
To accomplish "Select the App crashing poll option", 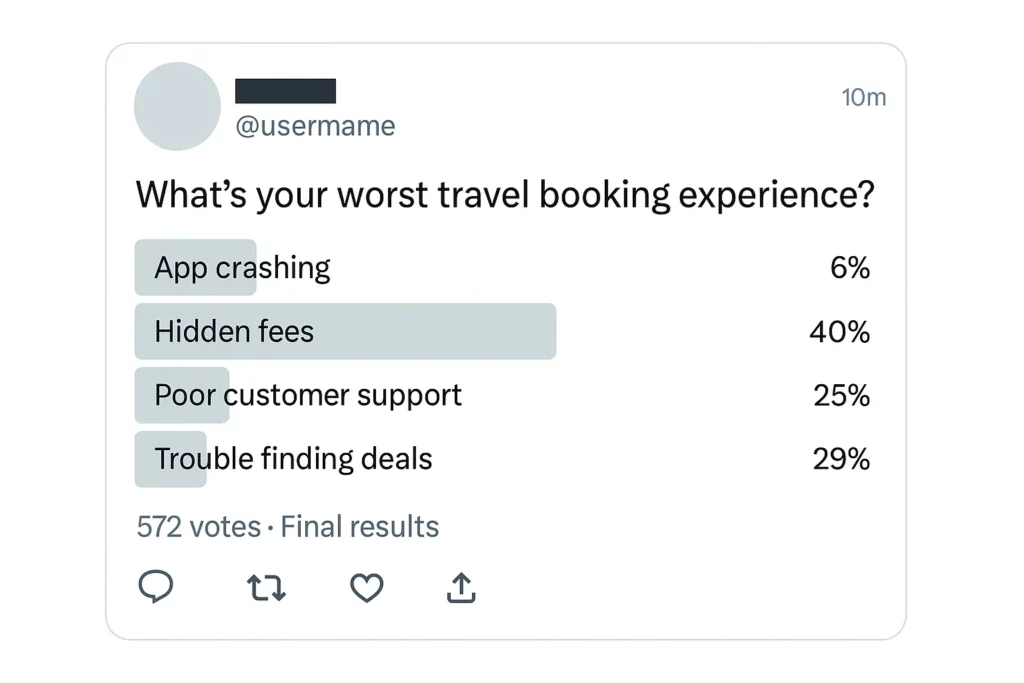I will (x=503, y=267).
